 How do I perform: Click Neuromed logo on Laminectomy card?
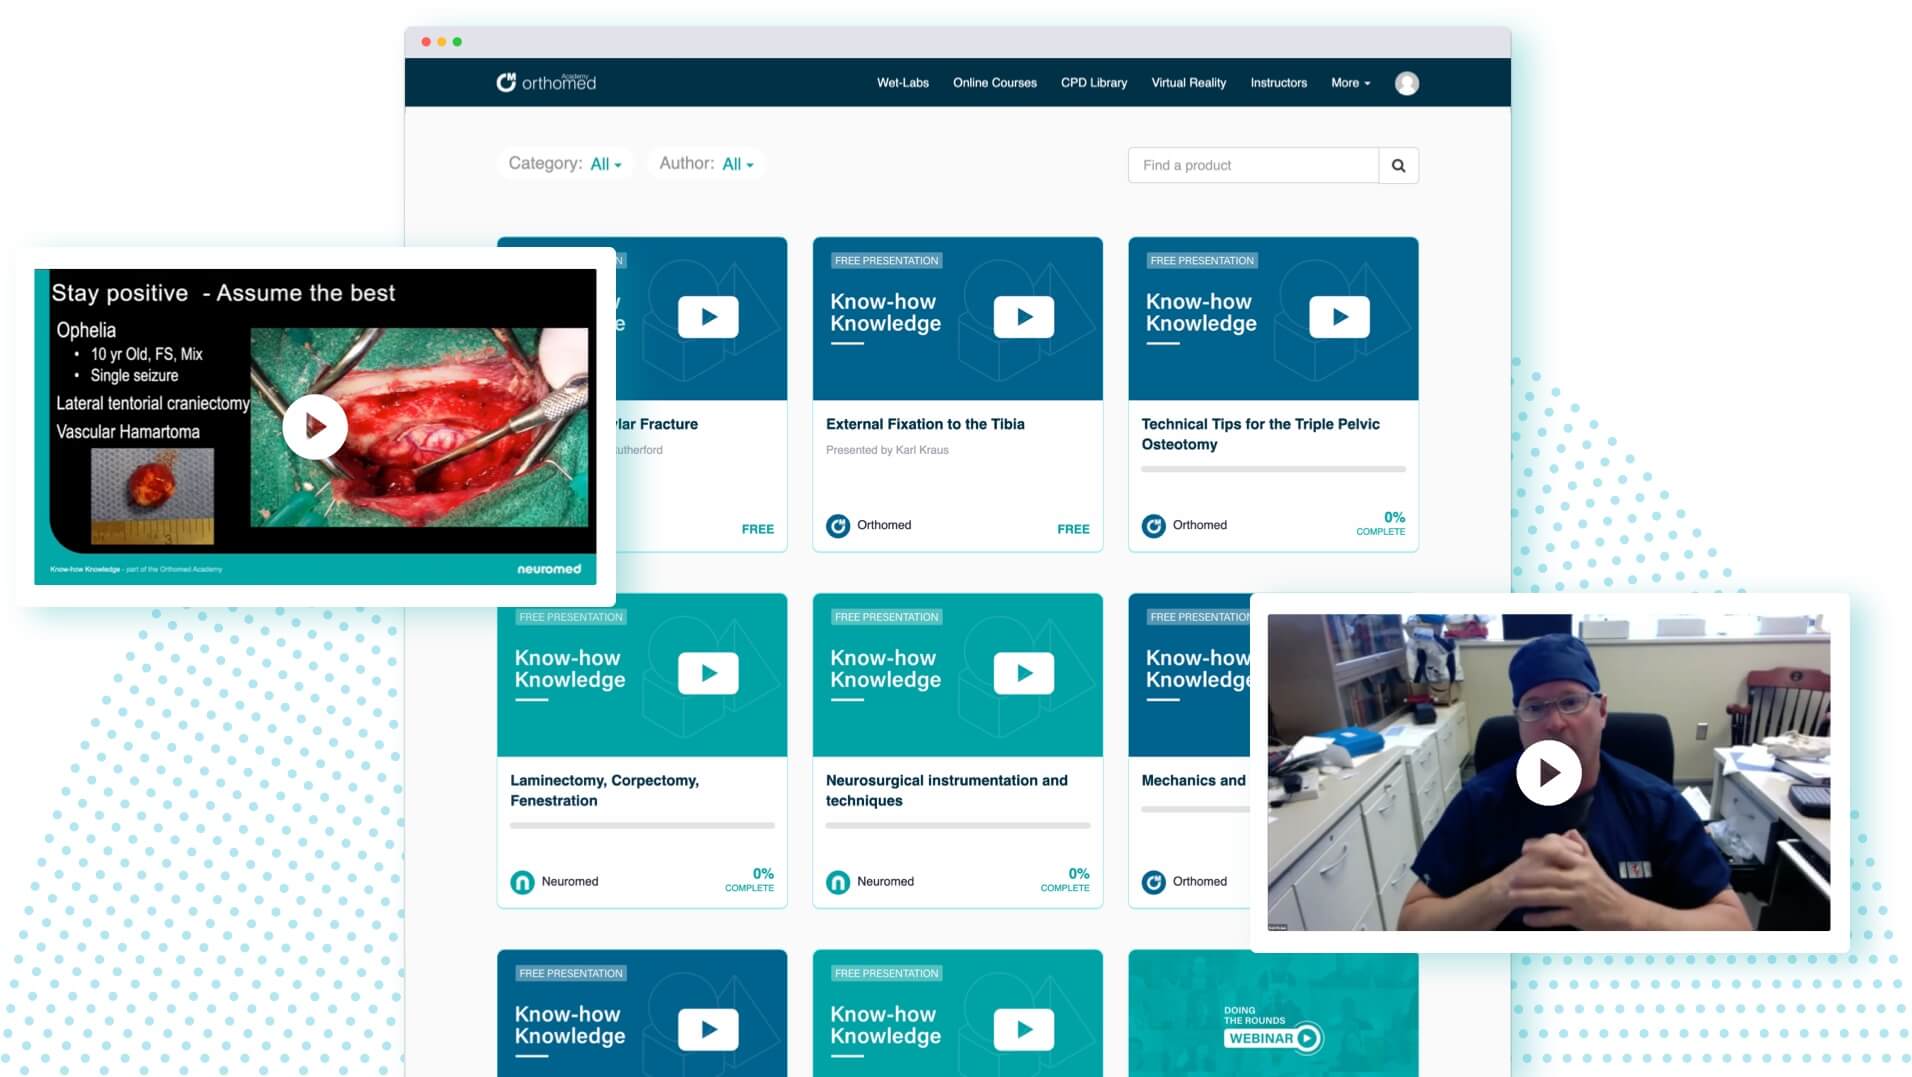[522, 882]
